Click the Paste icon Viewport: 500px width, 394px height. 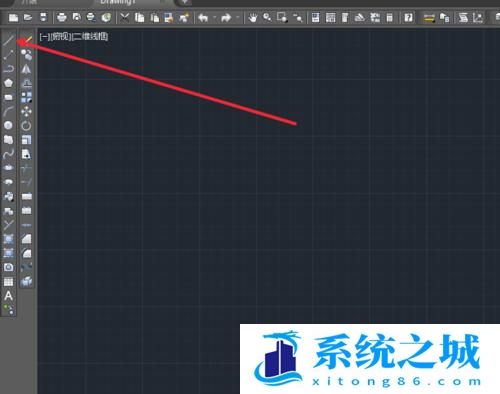[154, 17]
